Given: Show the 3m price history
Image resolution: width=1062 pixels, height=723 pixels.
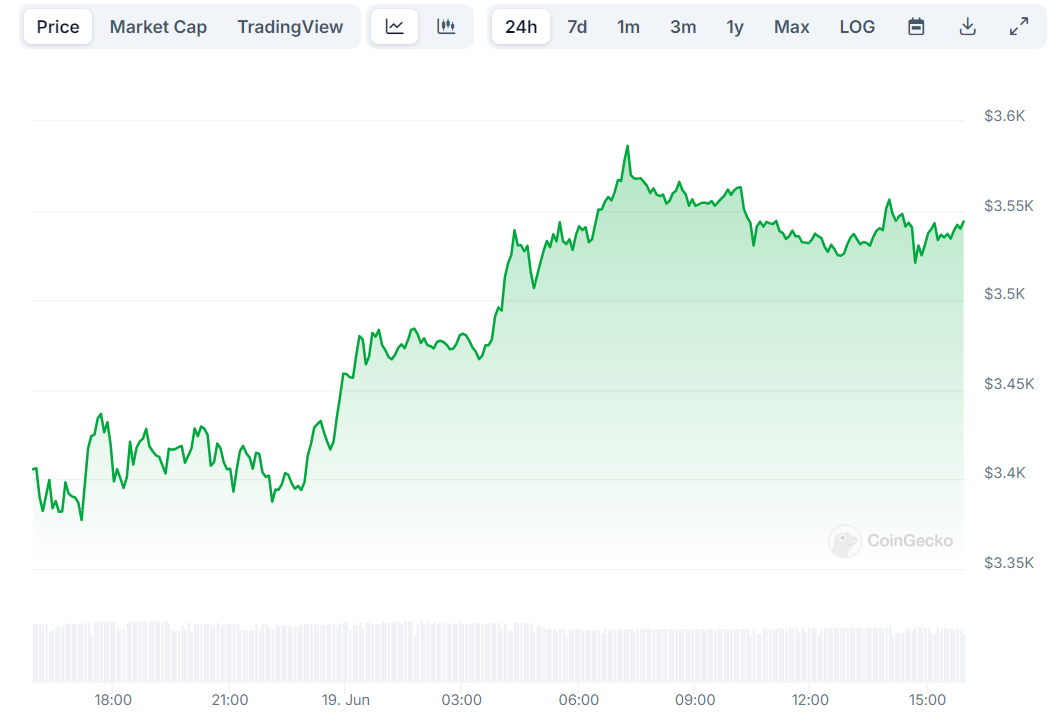Looking at the screenshot, I should tap(683, 27).
